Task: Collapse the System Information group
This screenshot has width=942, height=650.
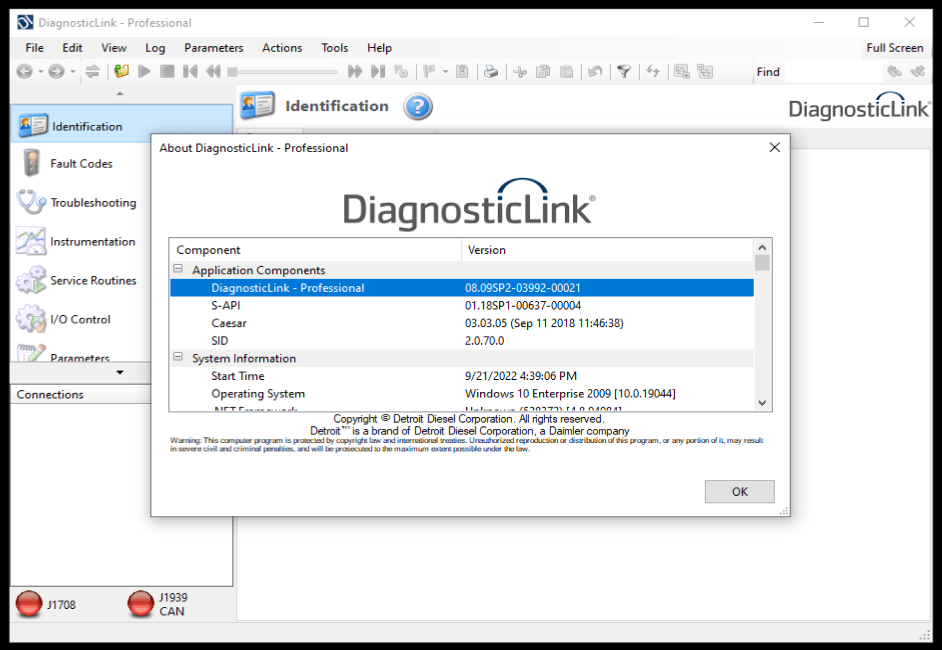Action: point(179,358)
